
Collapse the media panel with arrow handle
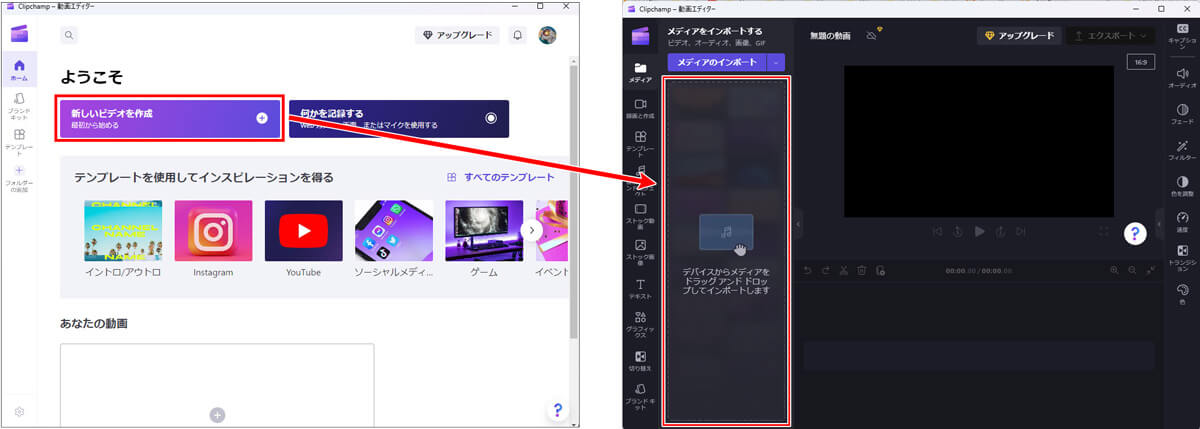[x=798, y=225]
